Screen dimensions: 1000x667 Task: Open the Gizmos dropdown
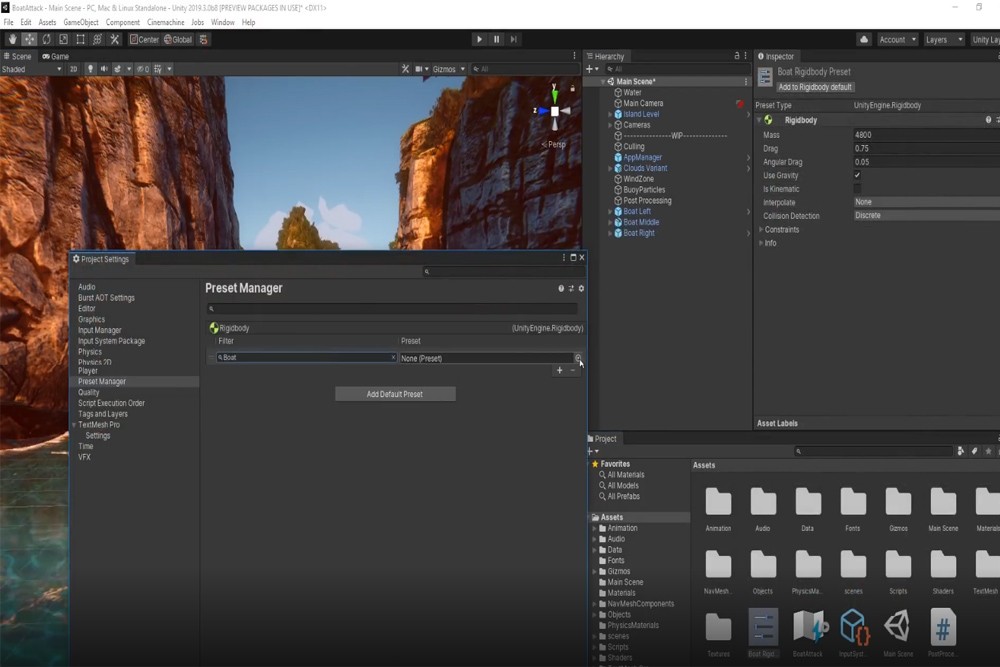pos(449,69)
